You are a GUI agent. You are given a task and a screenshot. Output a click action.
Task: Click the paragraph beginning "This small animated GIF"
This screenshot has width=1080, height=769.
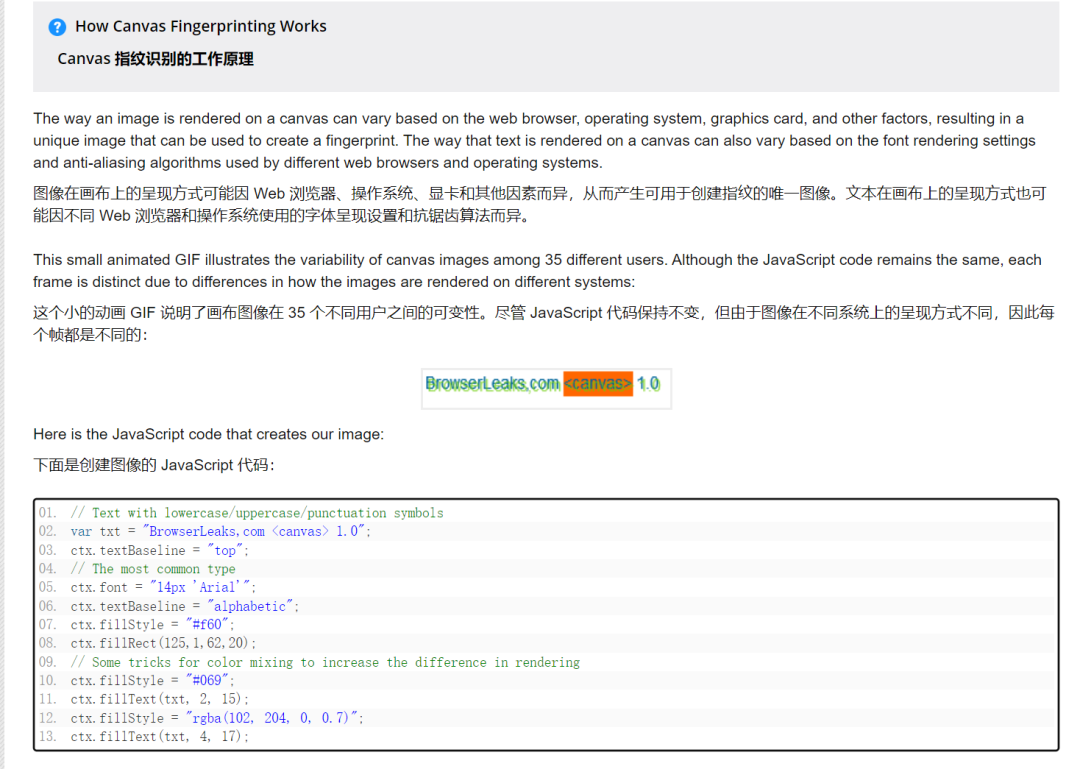pos(537,271)
